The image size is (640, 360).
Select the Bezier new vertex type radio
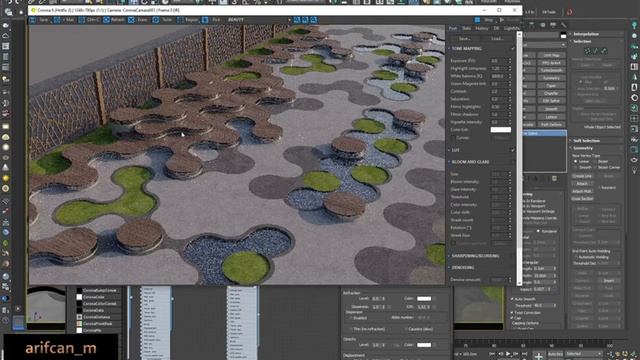click(x=596, y=162)
